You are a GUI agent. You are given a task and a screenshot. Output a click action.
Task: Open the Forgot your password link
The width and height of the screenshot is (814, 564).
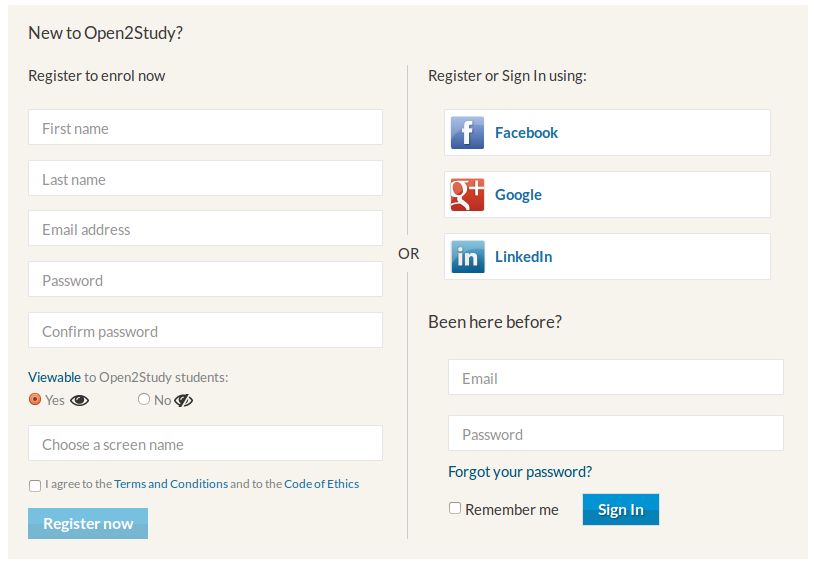(520, 472)
